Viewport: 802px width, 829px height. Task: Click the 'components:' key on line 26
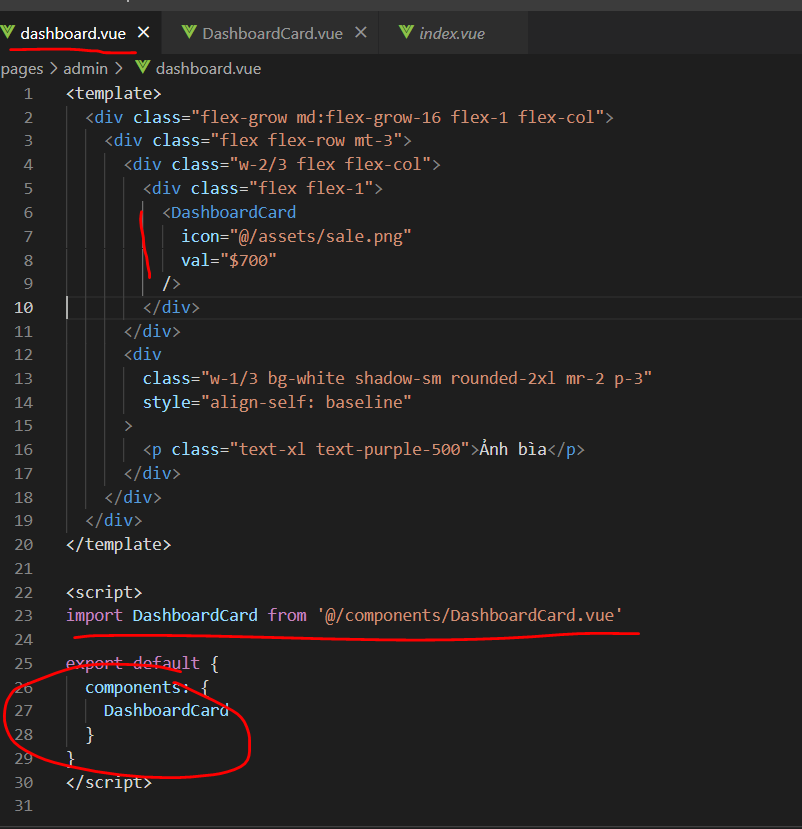click(137, 687)
